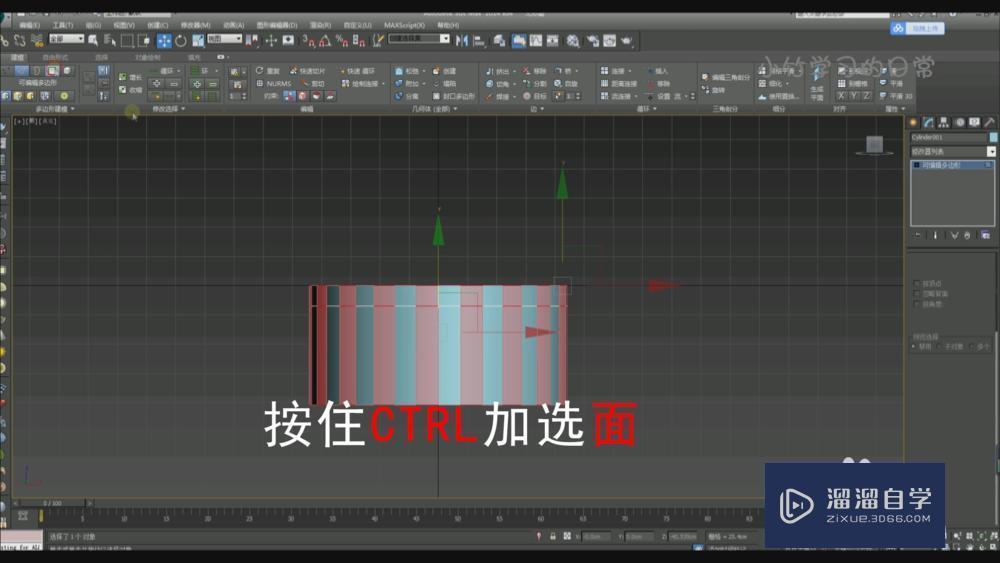The height and width of the screenshot is (563, 1000).
Task: Open the Material Editor icon
Action: (573, 41)
